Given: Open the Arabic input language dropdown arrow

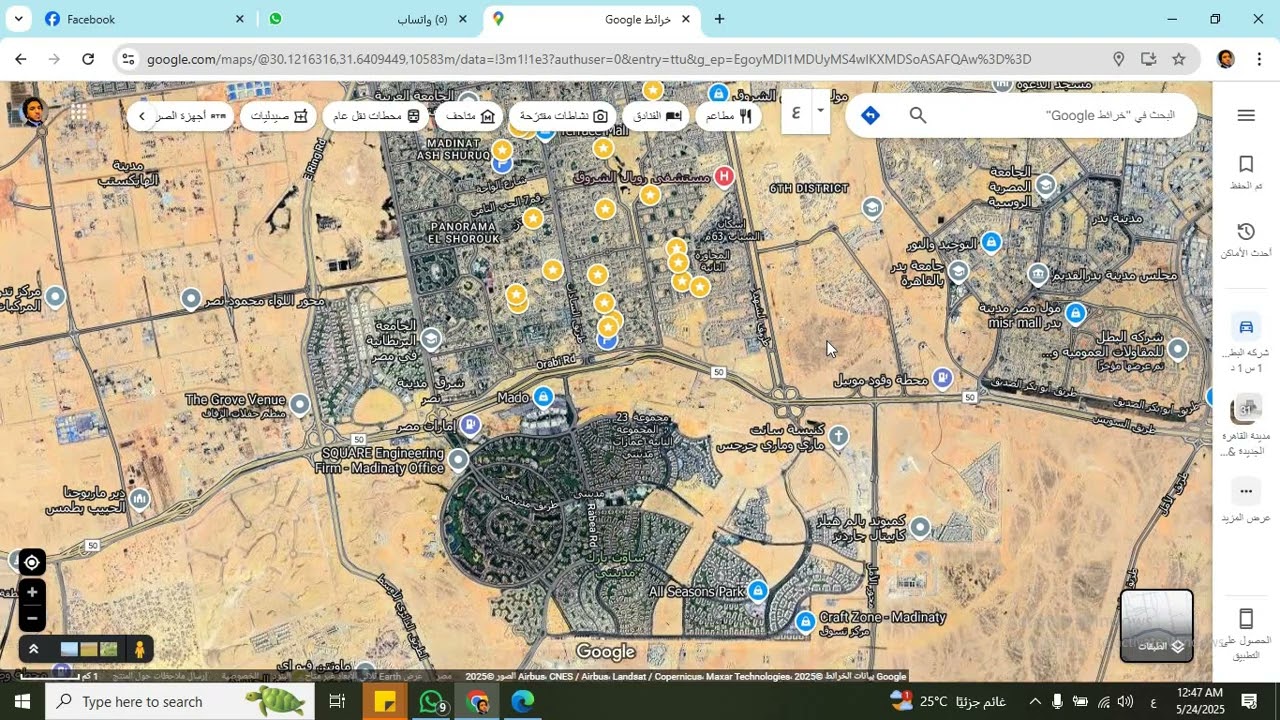Looking at the screenshot, I should pyautogui.click(x=820, y=110).
